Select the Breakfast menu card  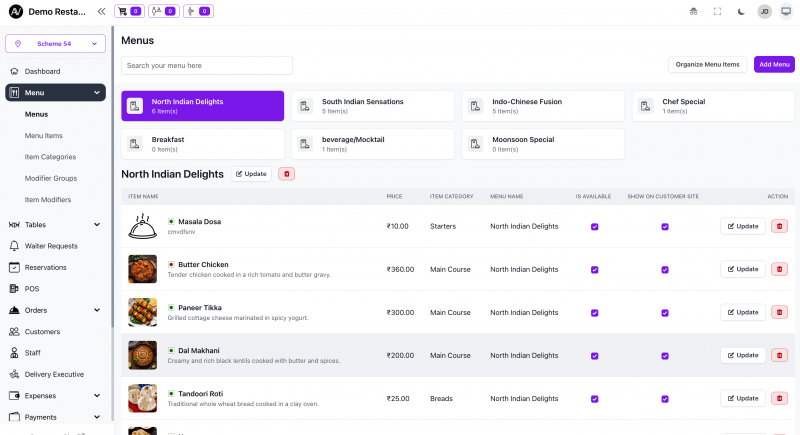(203, 144)
